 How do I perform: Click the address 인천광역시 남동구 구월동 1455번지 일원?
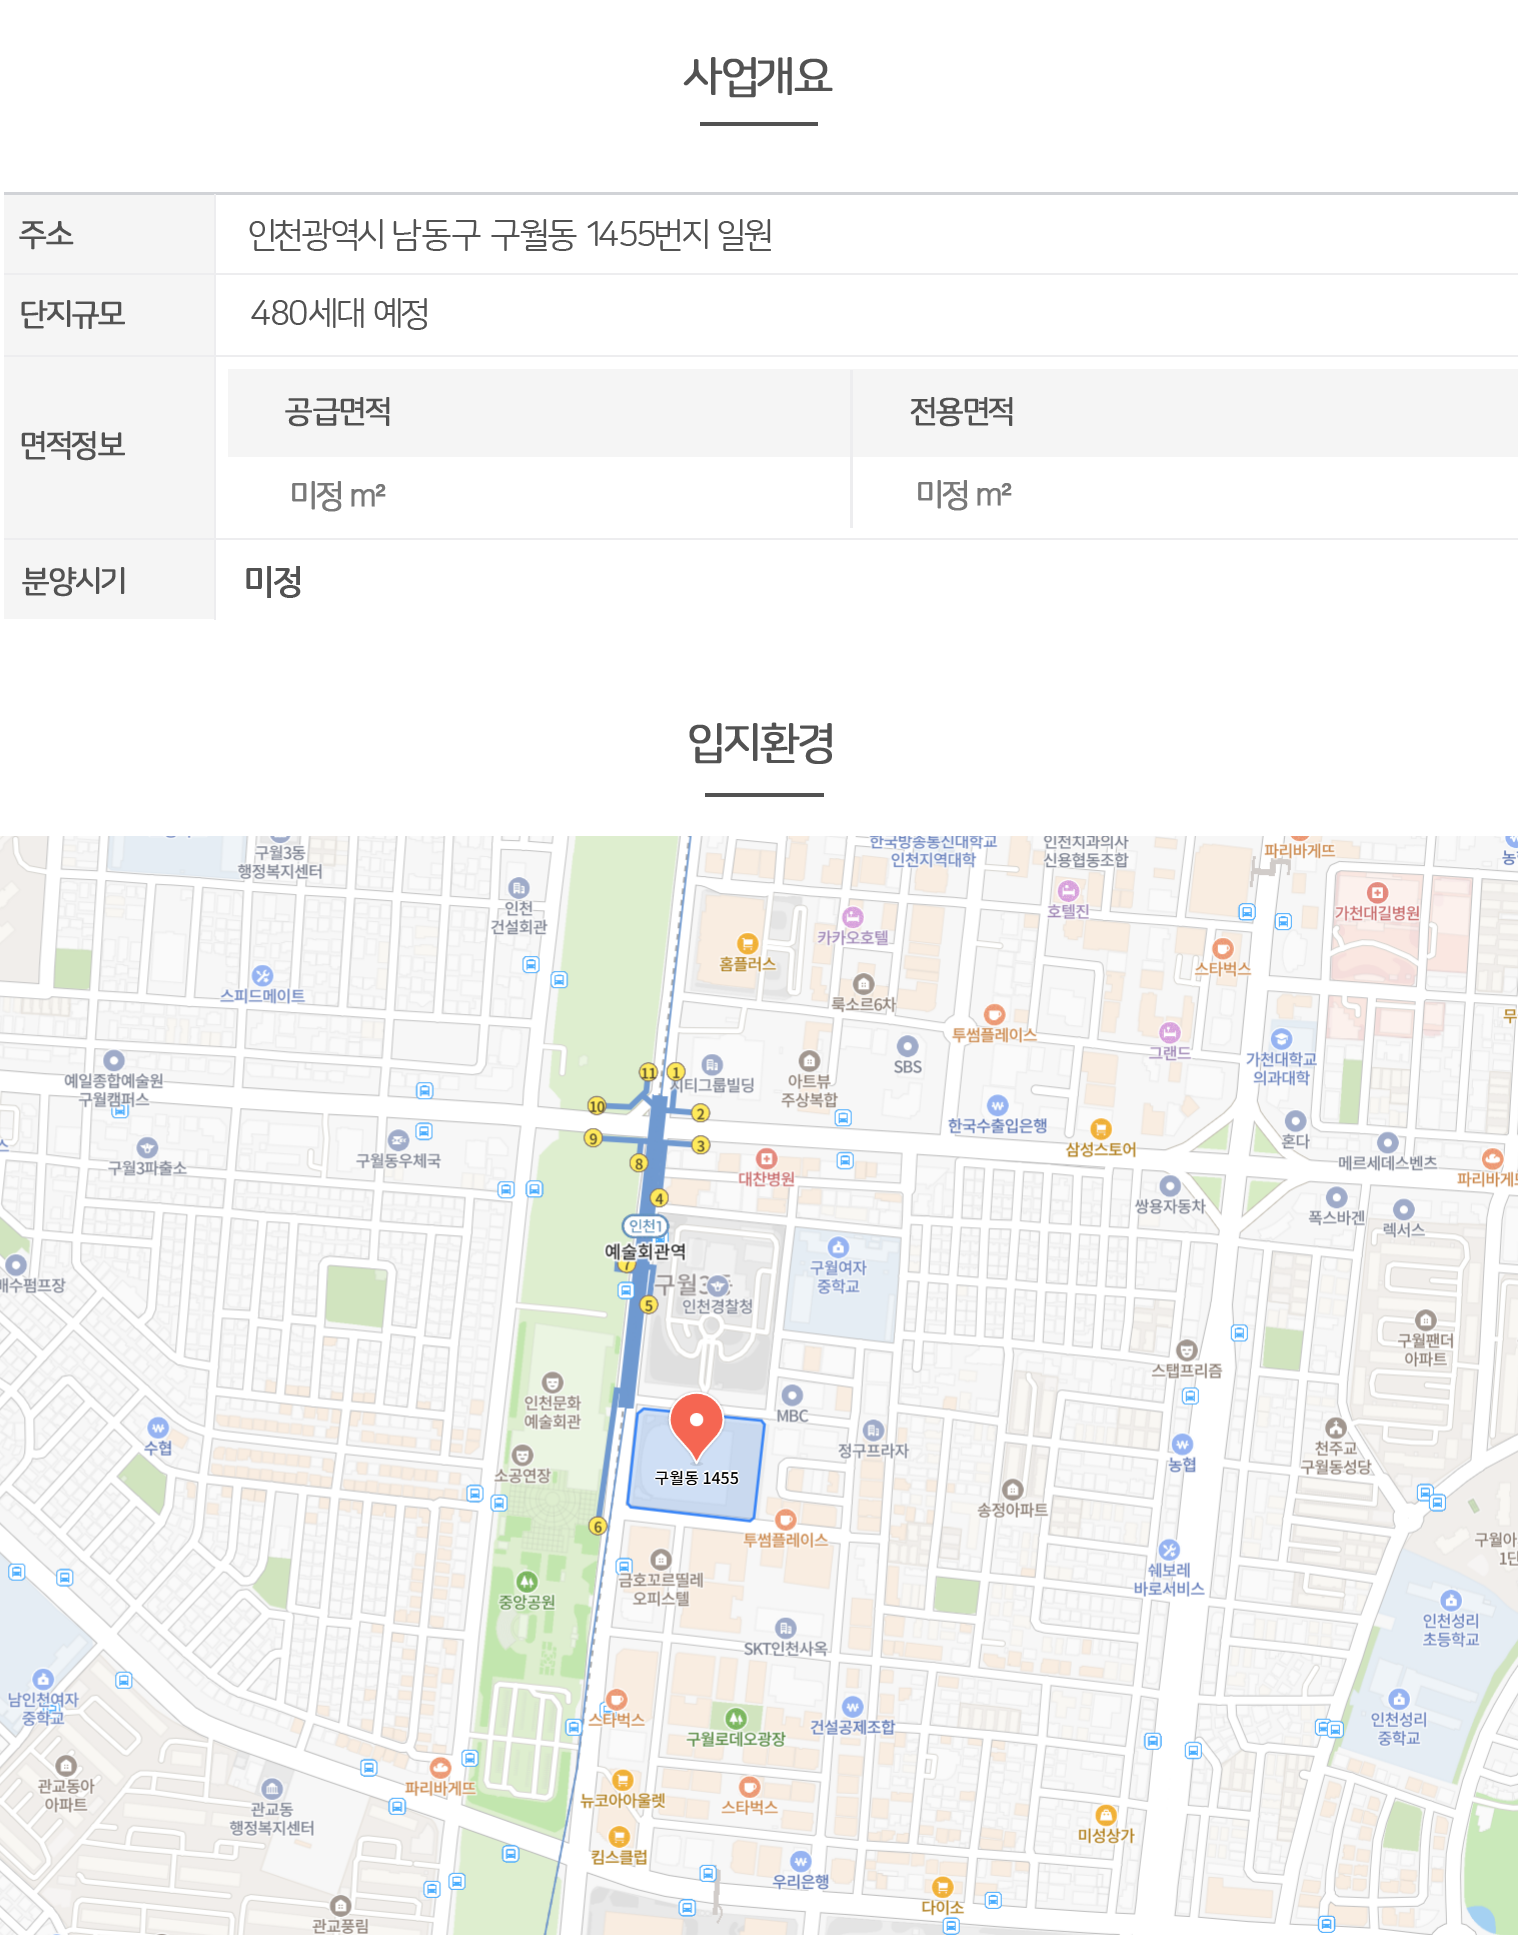510,235
